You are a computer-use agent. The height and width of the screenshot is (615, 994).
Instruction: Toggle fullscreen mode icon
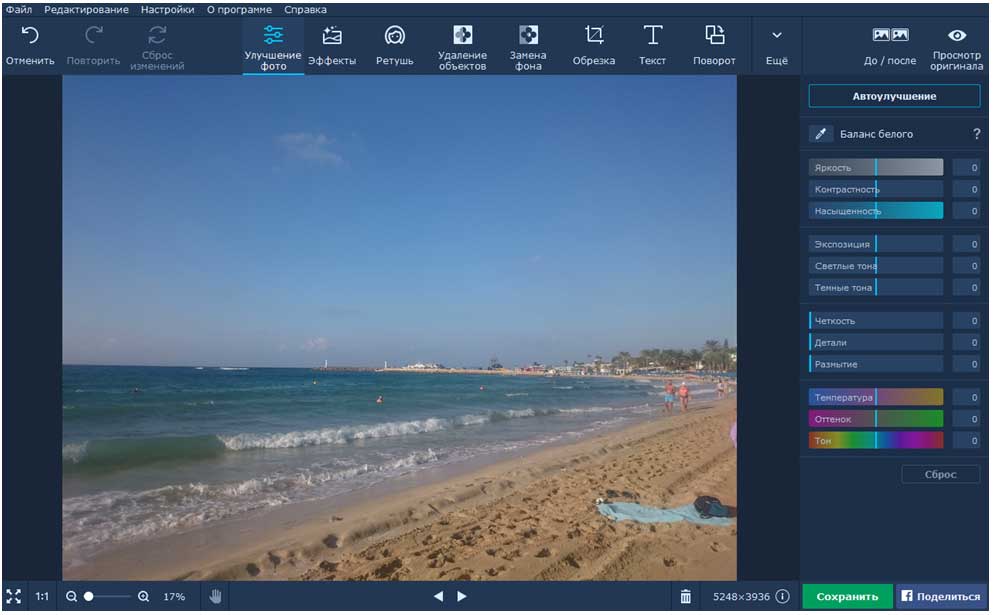click(13, 596)
